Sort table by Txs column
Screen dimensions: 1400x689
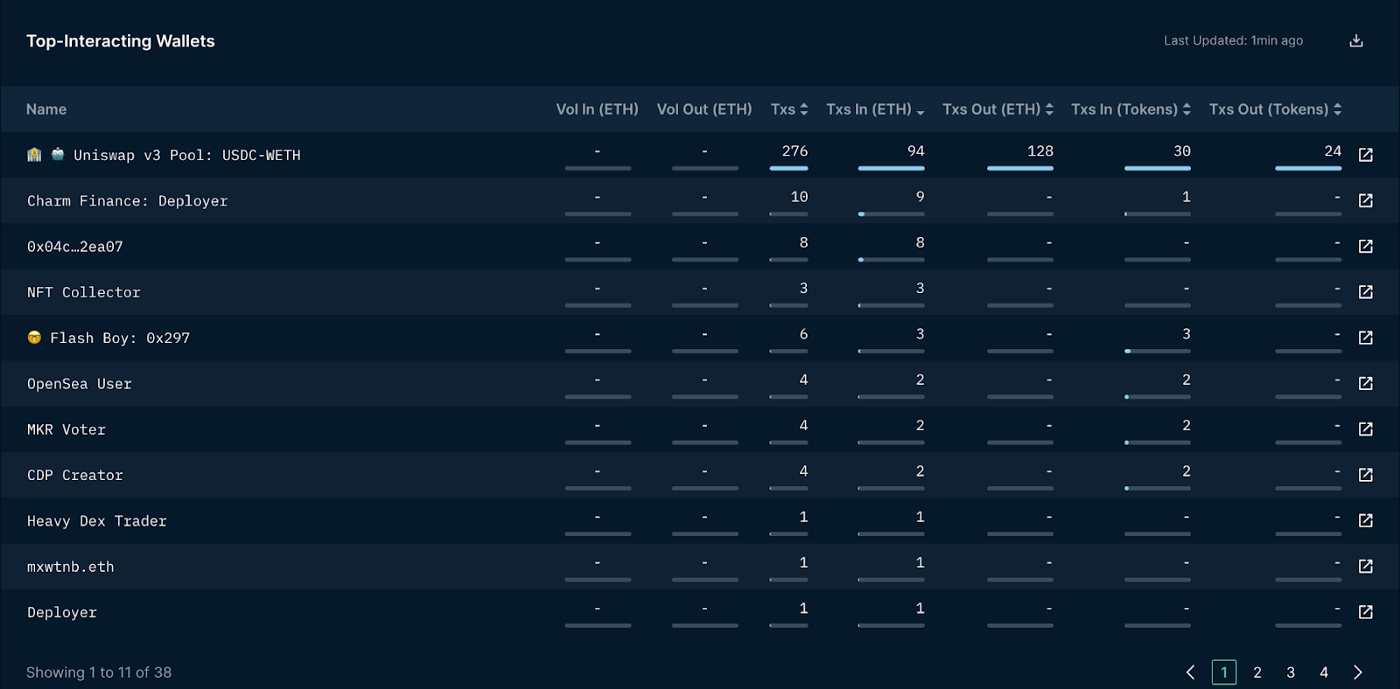[789, 109]
